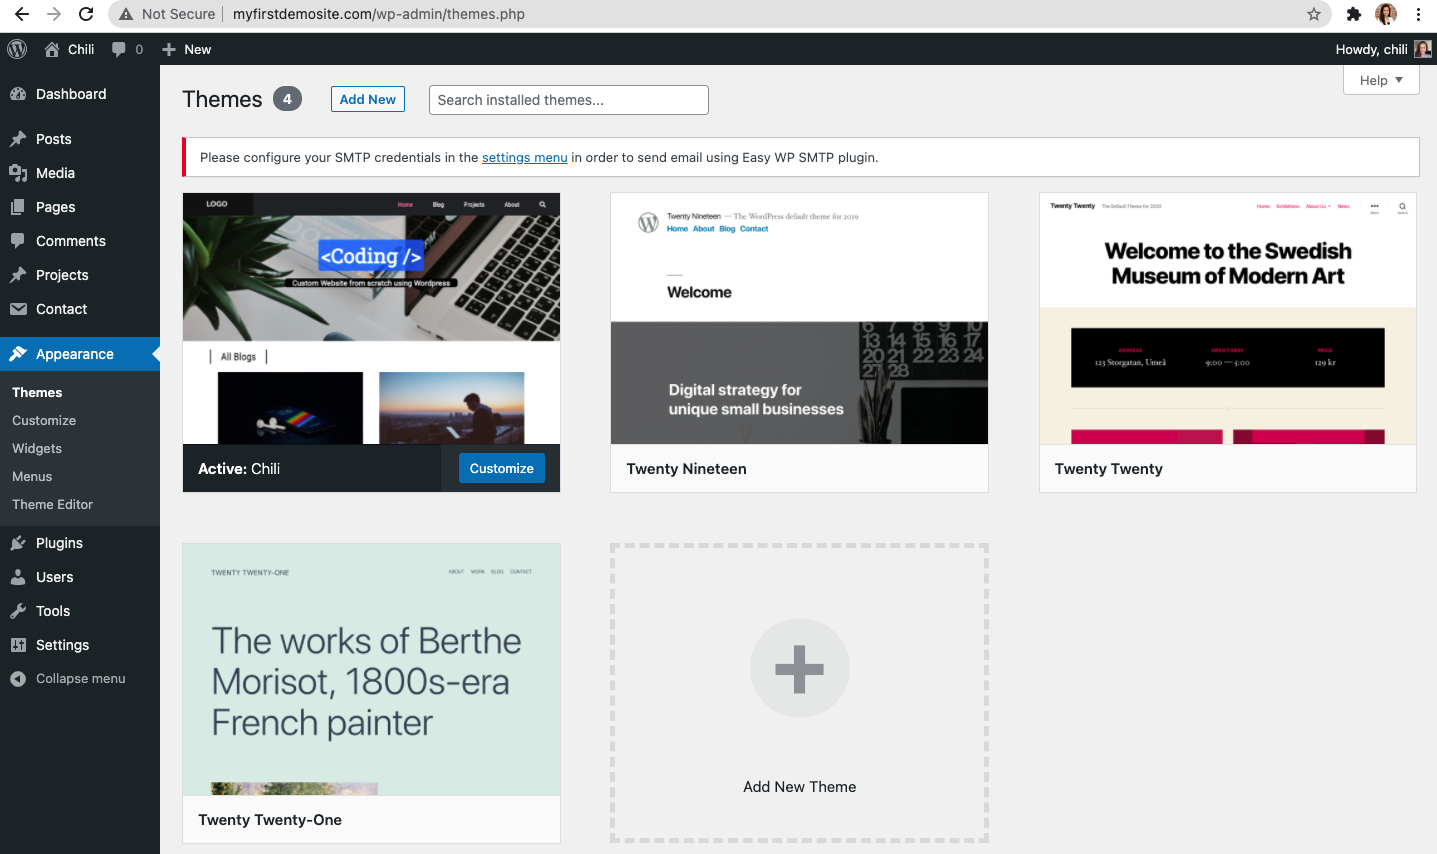This screenshot has width=1437, height=854.
Task: Click the Plugins plug icon
Action: [x=18, y=543]
